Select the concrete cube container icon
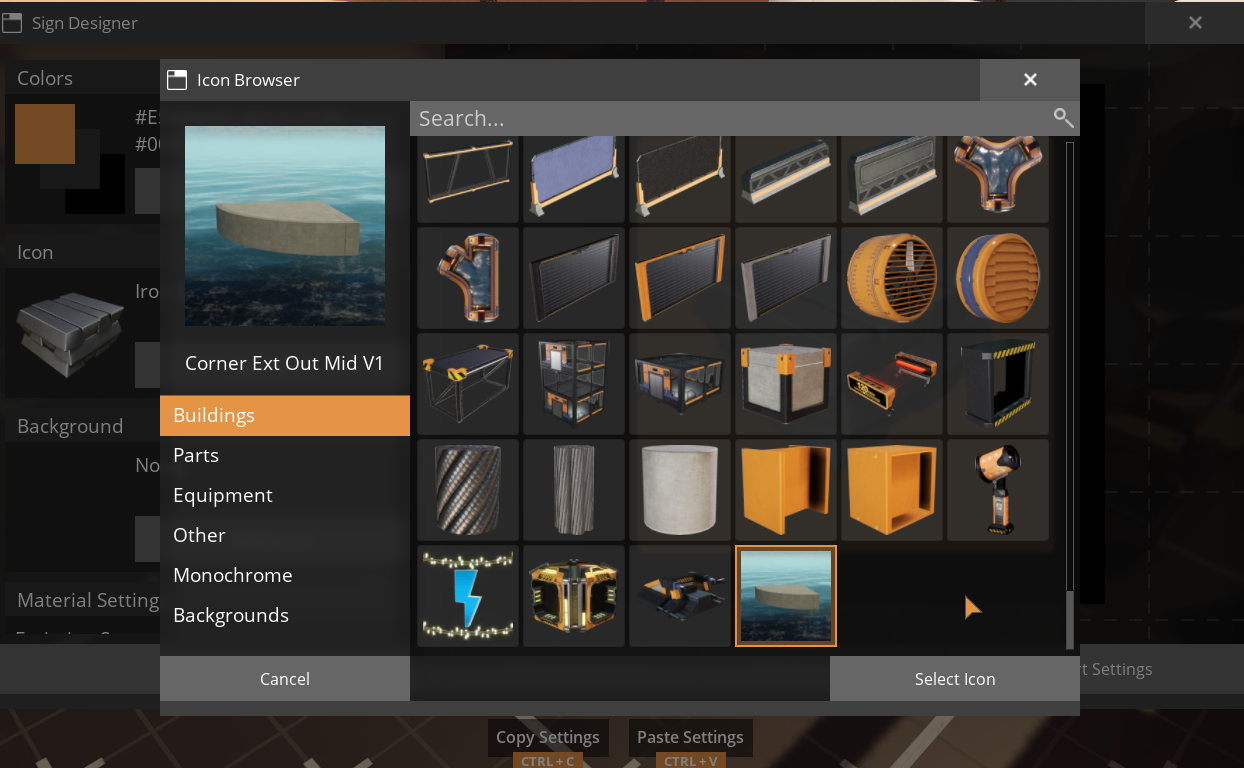 [786, 383]
